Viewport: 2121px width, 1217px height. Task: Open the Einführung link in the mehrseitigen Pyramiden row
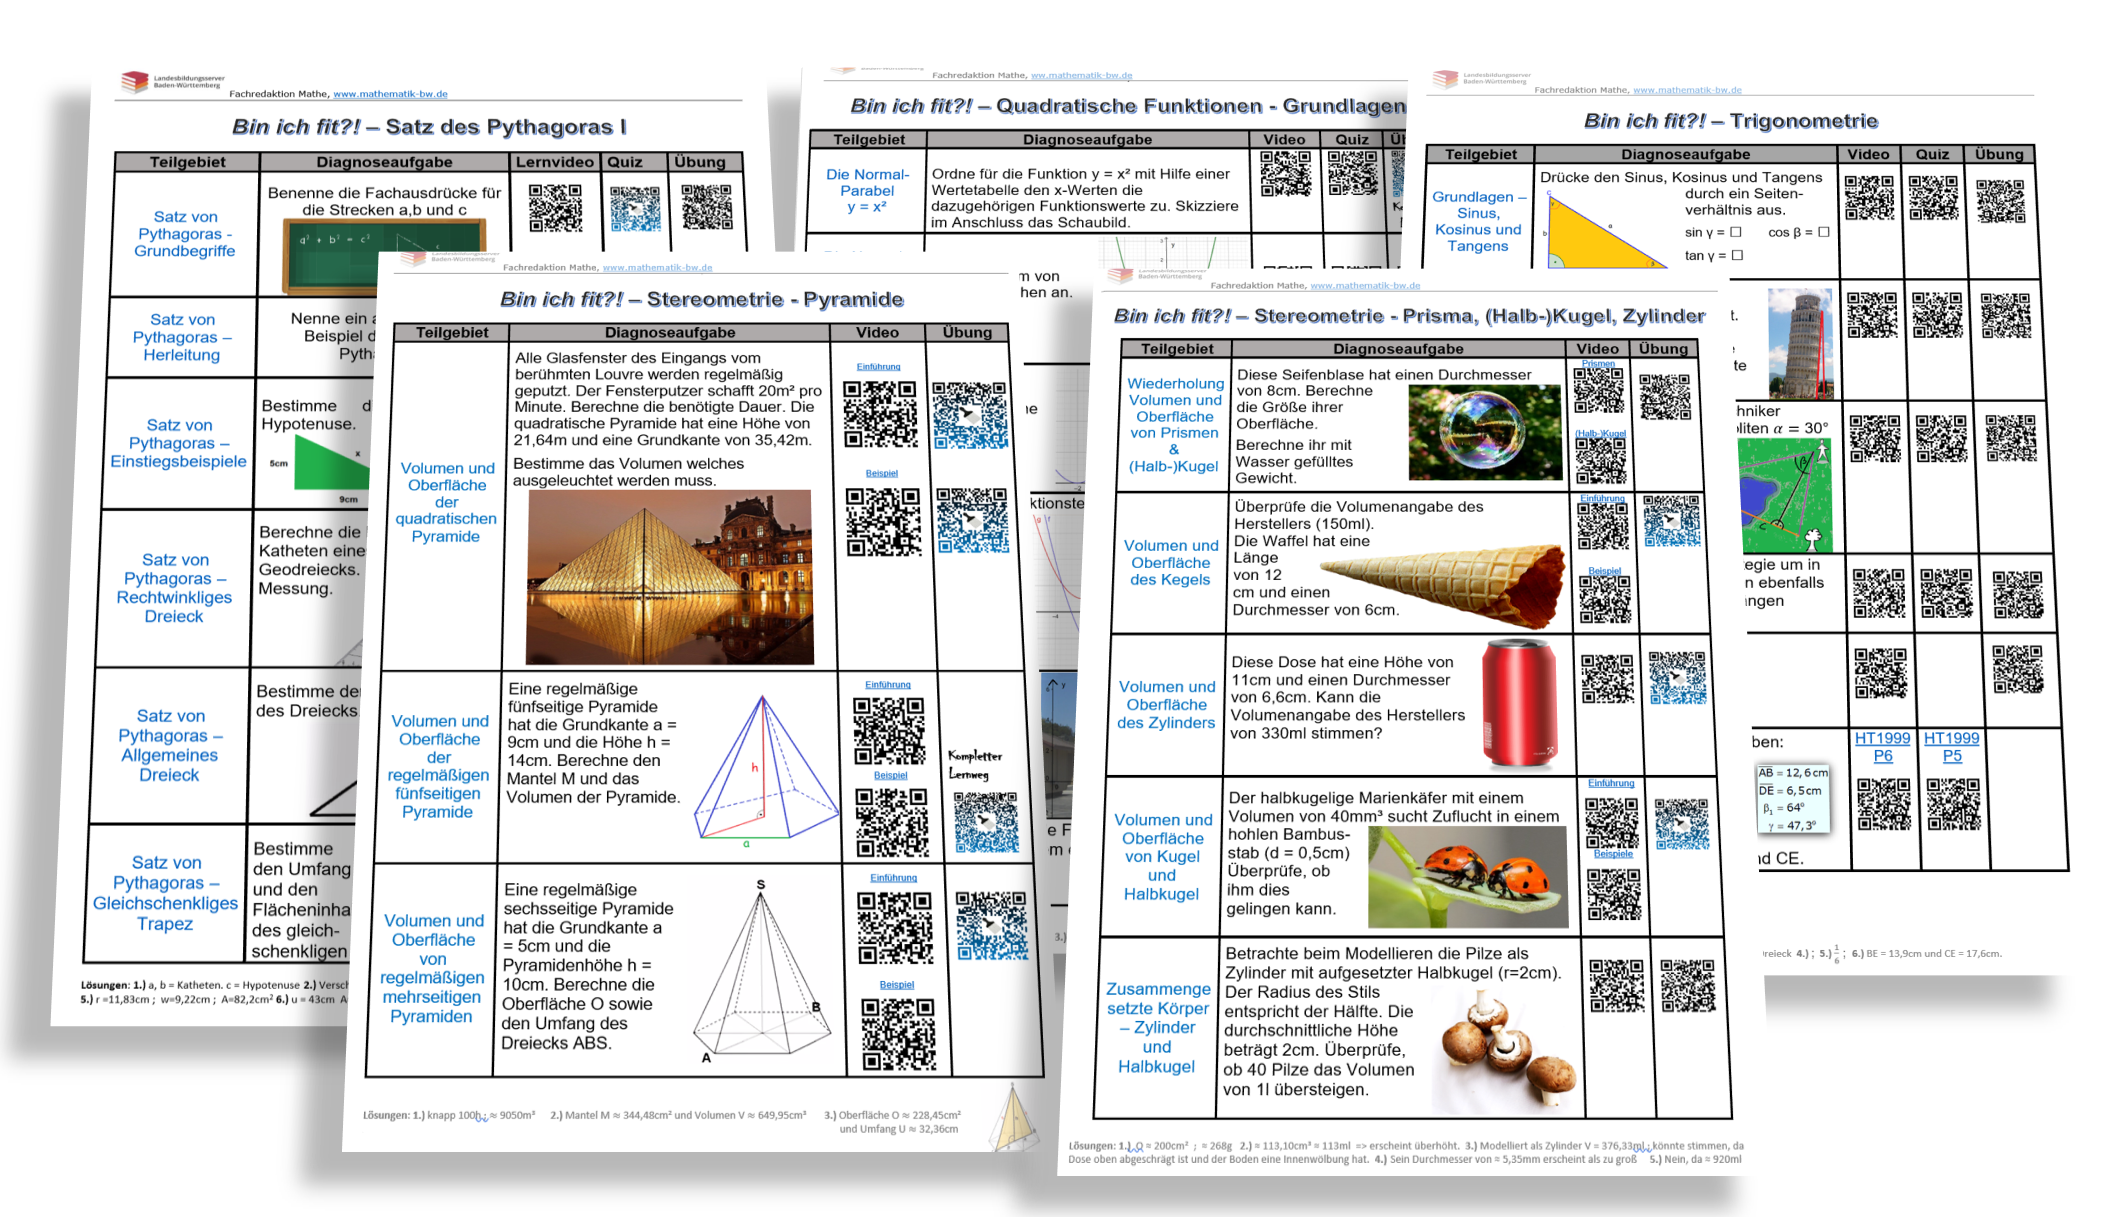coord(893,878)
